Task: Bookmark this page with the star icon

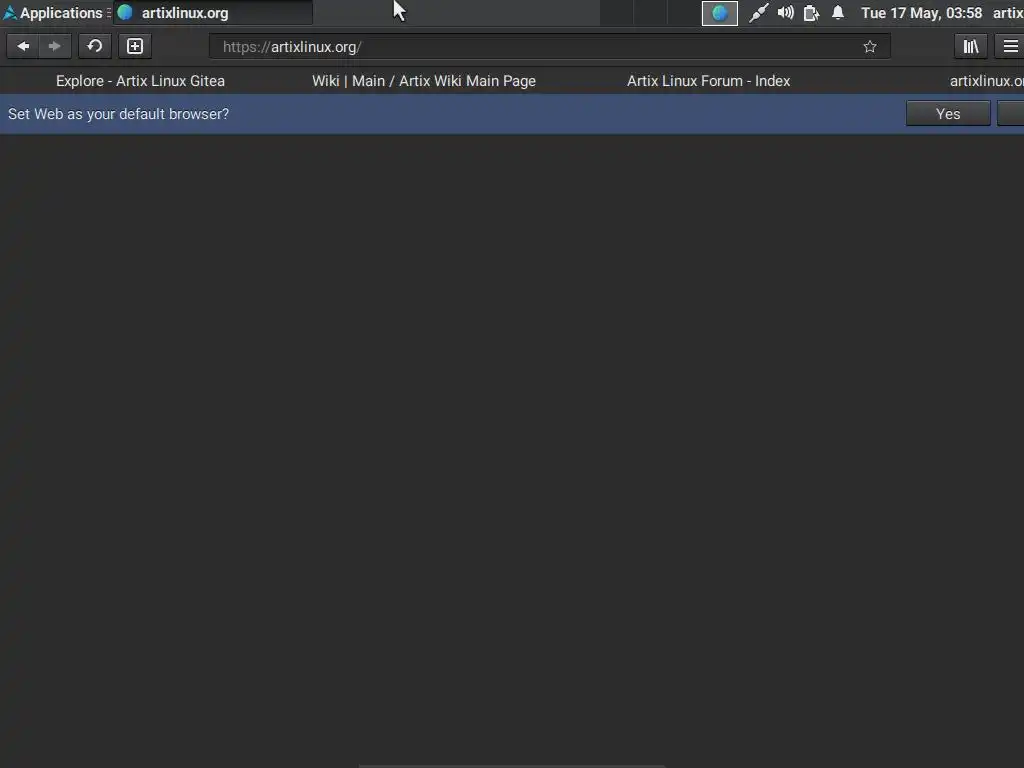Action: click(x=869, y=47)
